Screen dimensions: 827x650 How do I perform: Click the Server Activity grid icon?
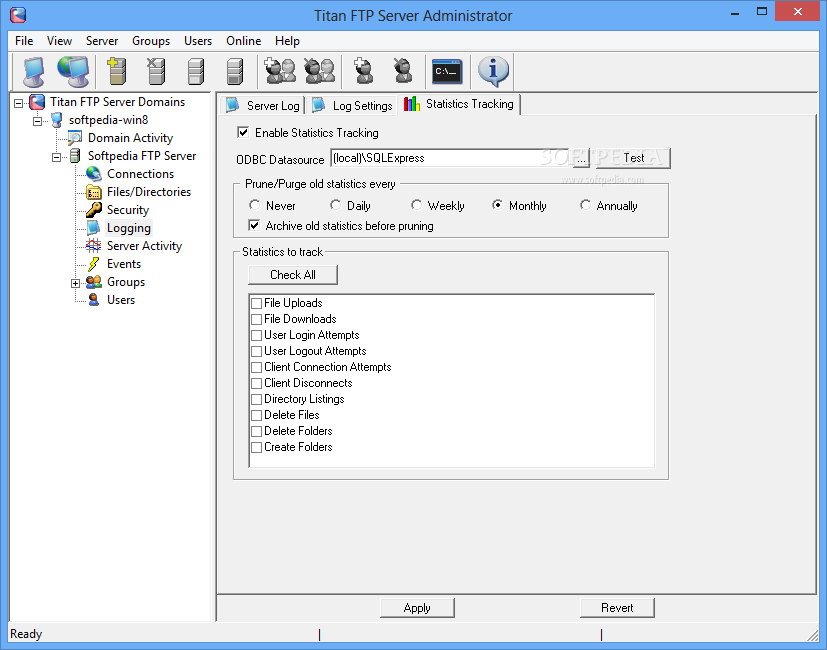(93, 245)
